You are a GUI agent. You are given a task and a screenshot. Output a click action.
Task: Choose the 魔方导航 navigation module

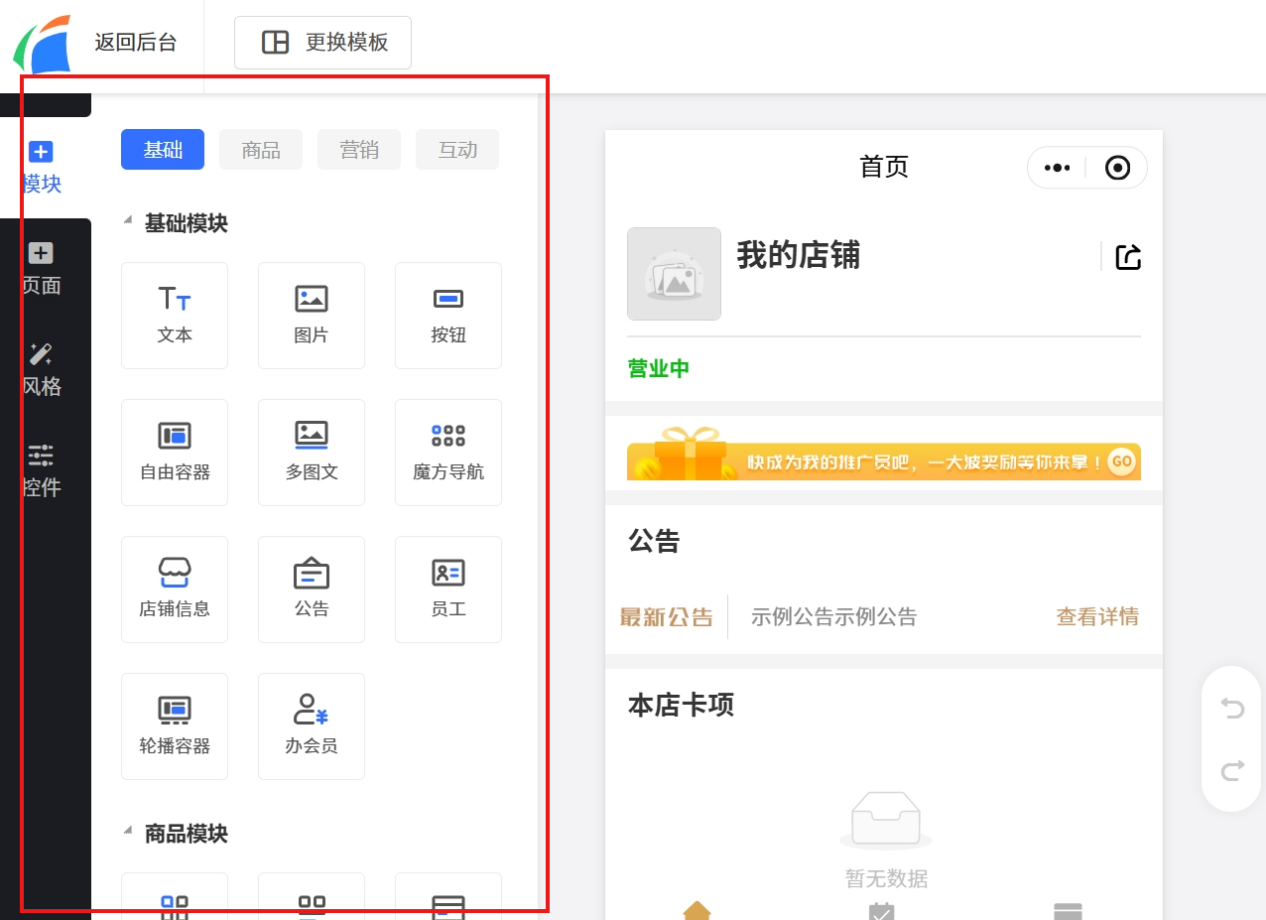448,452
